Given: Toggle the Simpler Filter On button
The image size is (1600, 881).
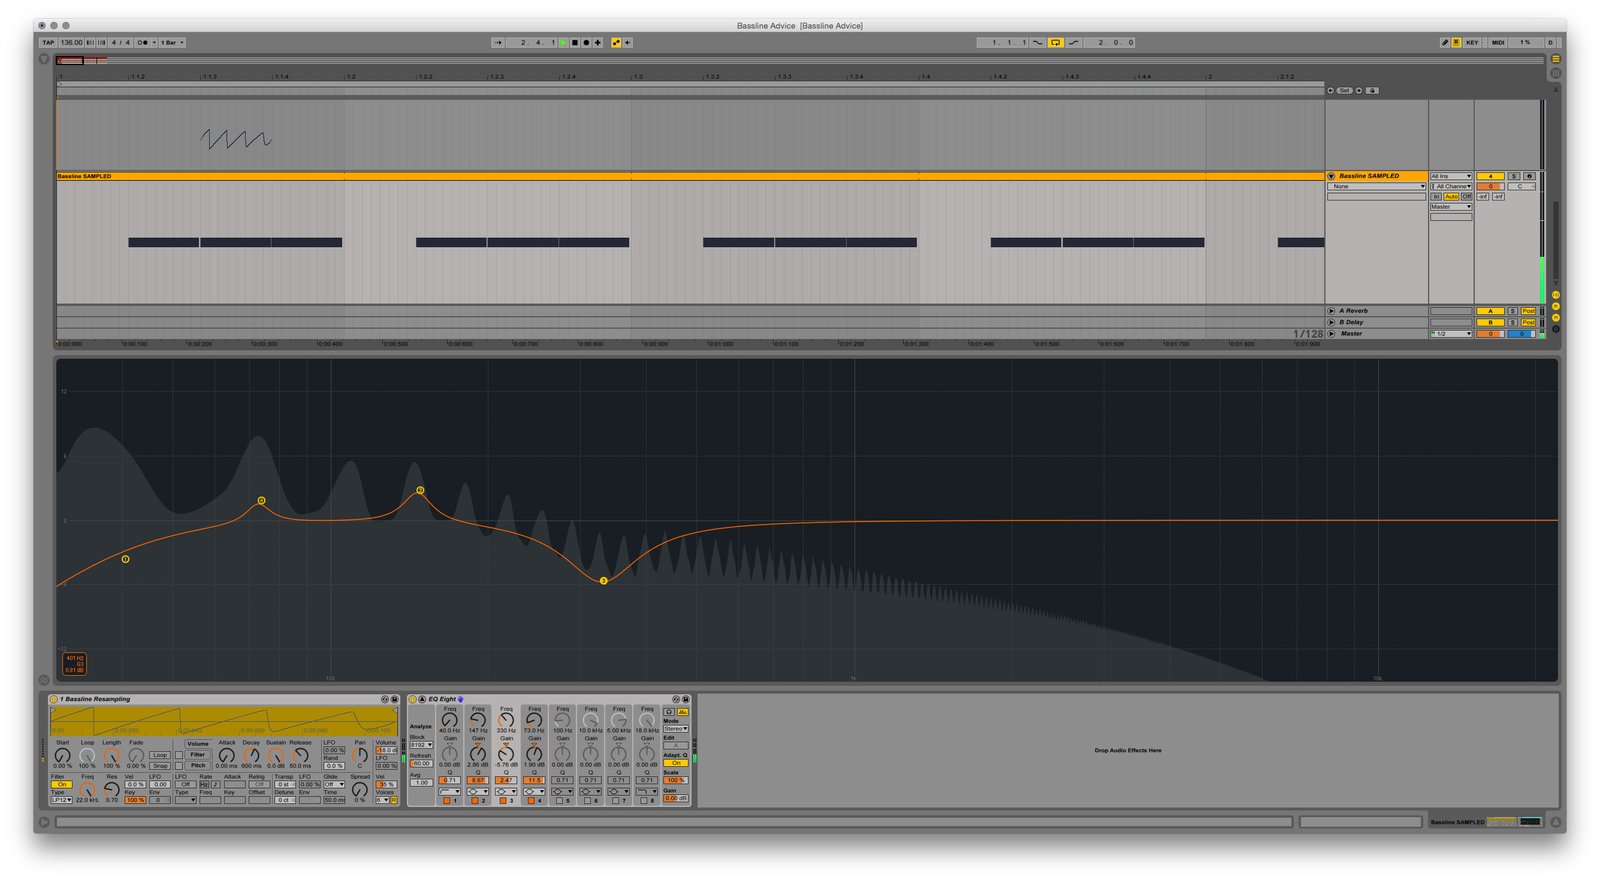Looking at the screenshot, I should (62, 784).
